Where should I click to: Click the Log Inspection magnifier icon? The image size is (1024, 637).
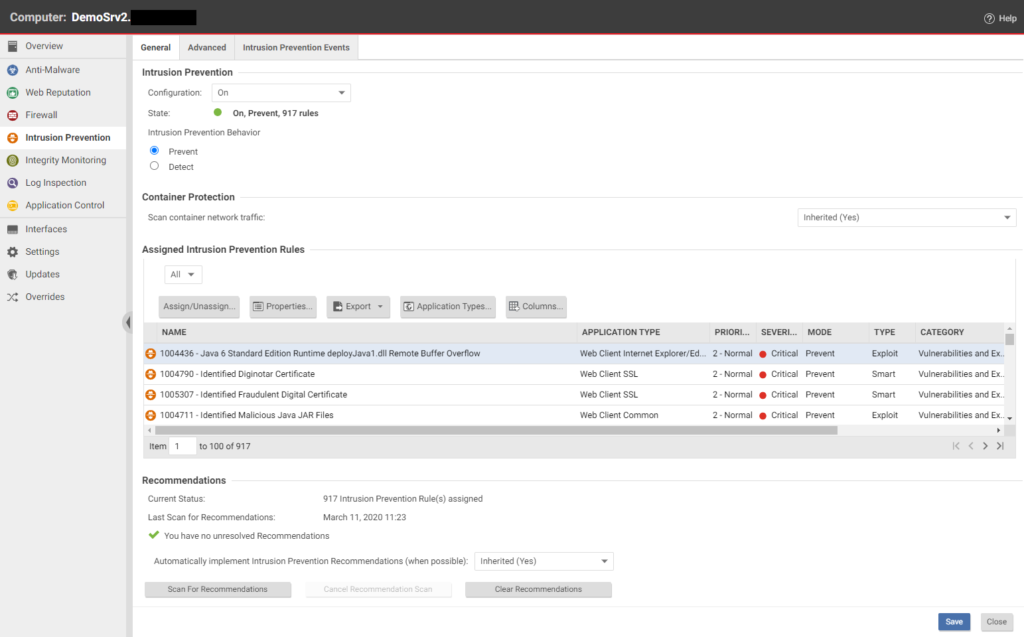[12, 183]
